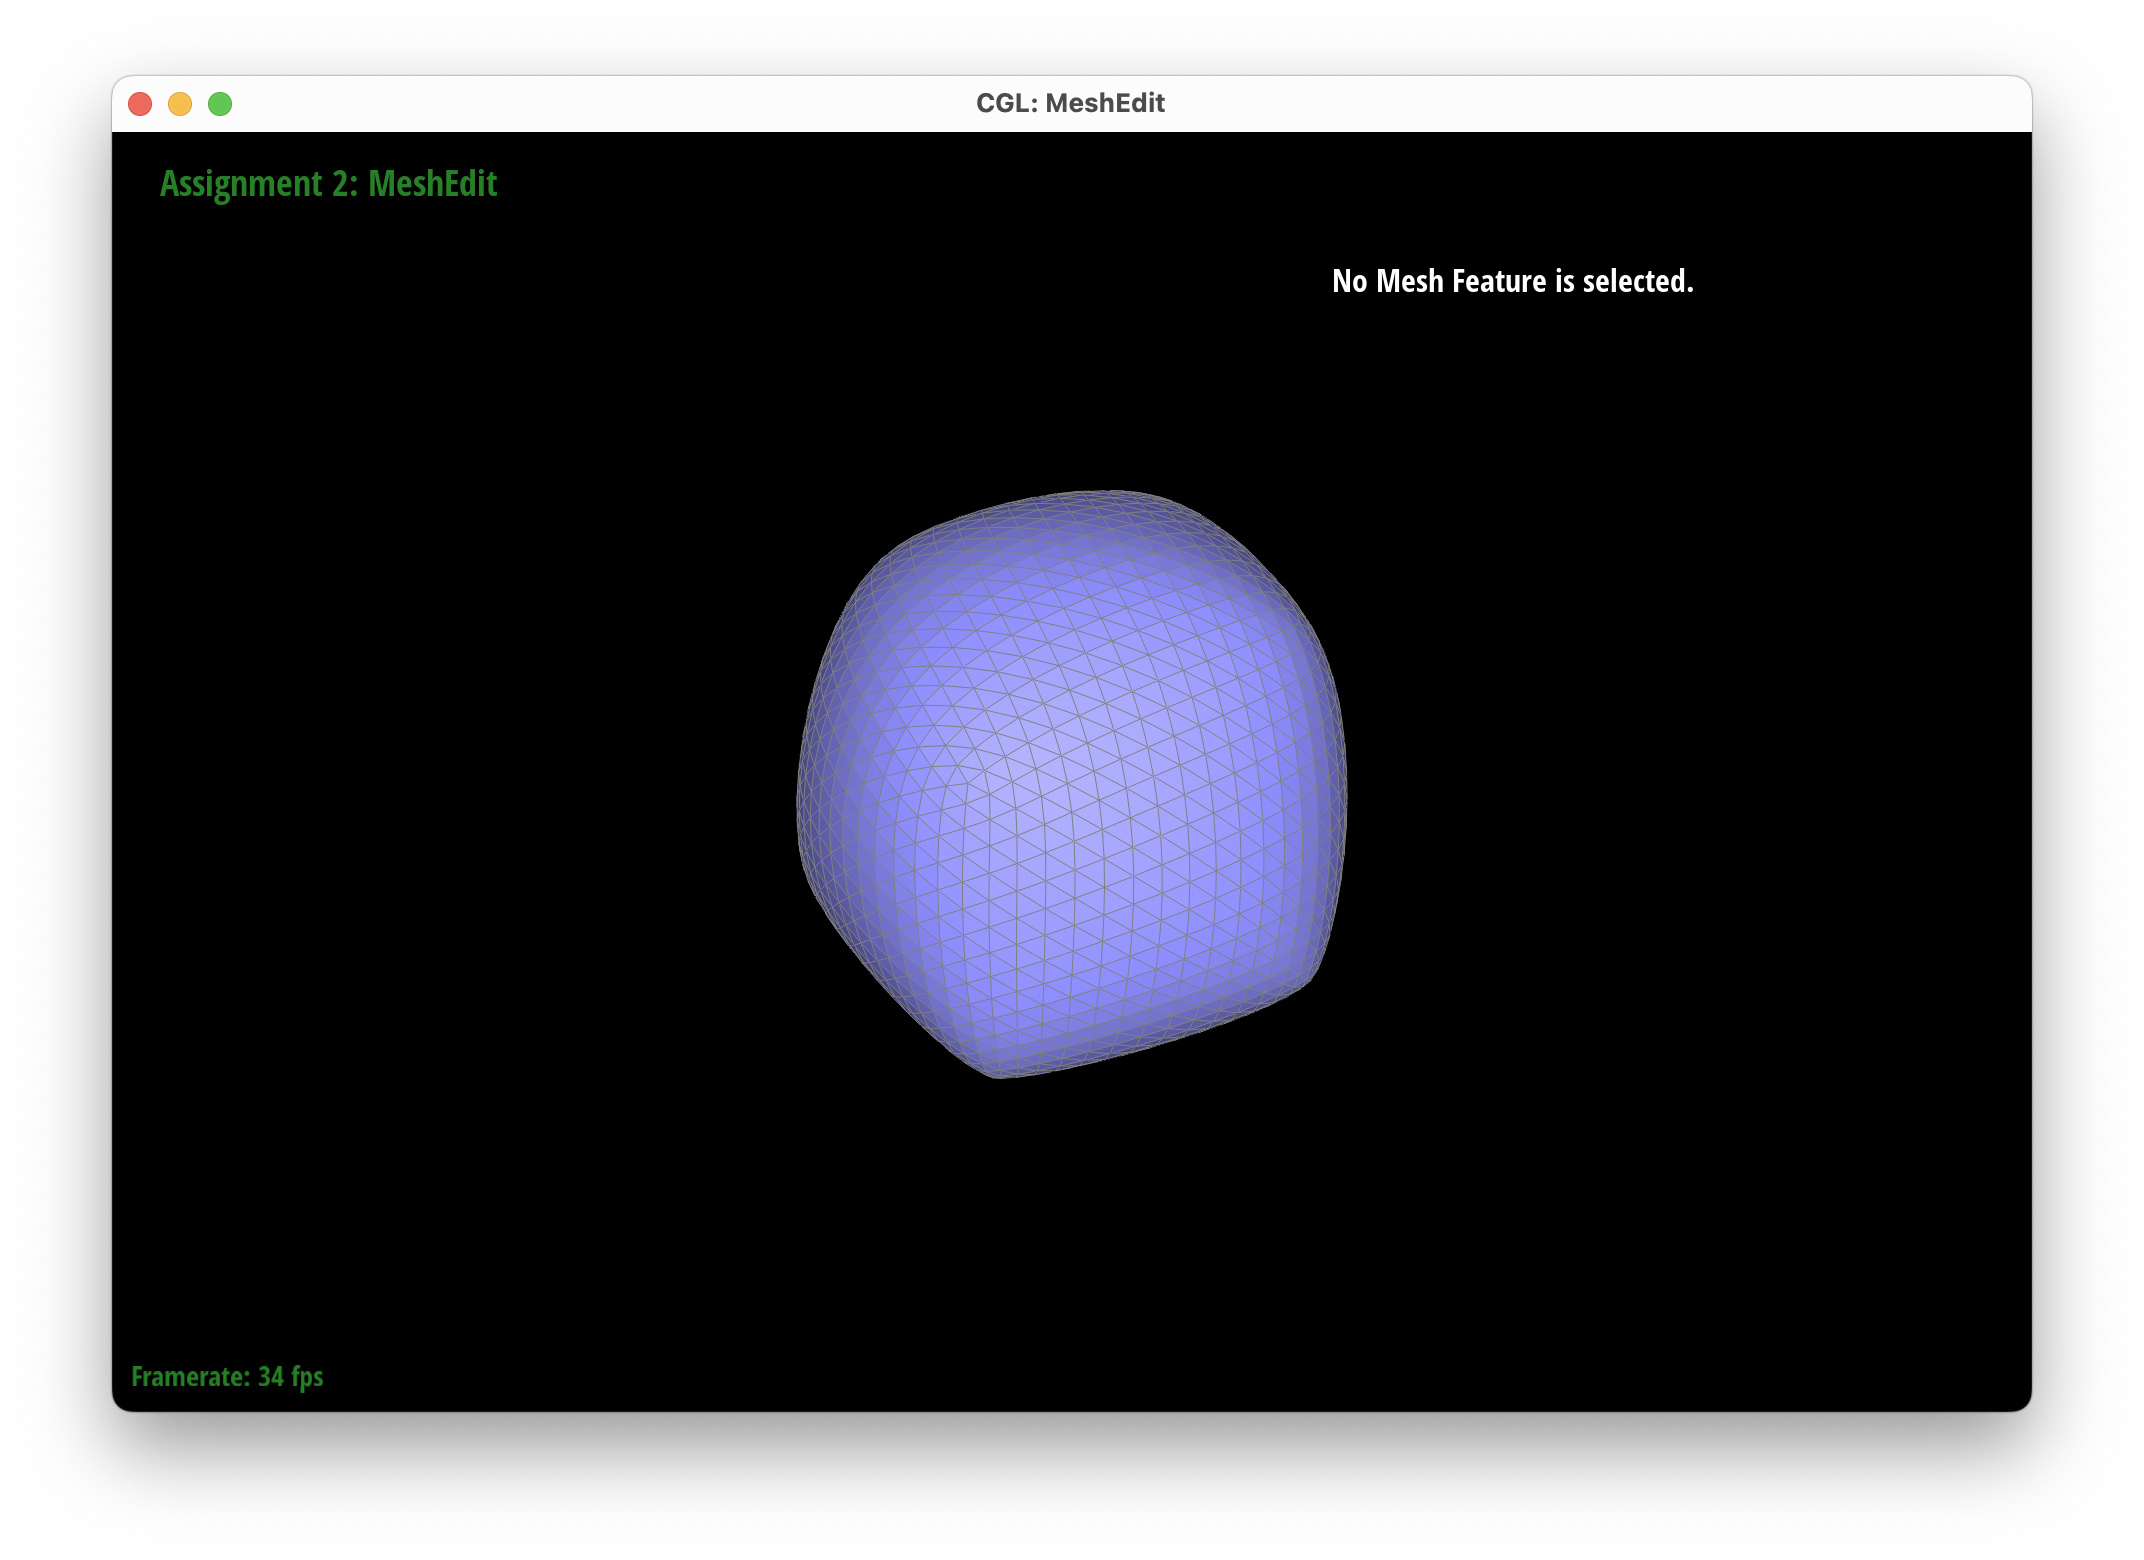
Task: Click the CGL: MeshEdit title bar
Action: click(x=1070, y=102)
